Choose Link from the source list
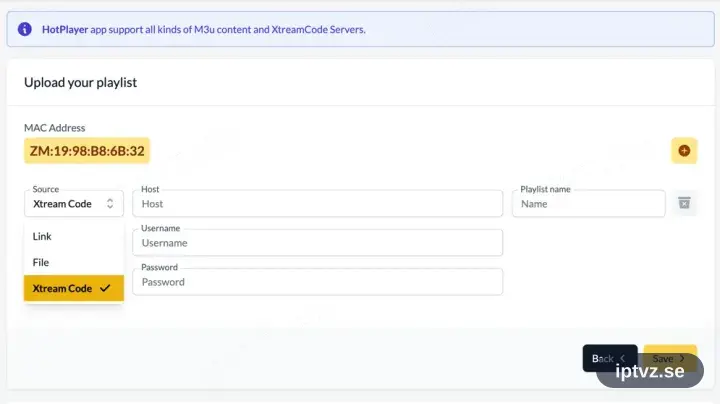Image resolution: width=720 pixels, height=404 pixels. tap(74, 236)
